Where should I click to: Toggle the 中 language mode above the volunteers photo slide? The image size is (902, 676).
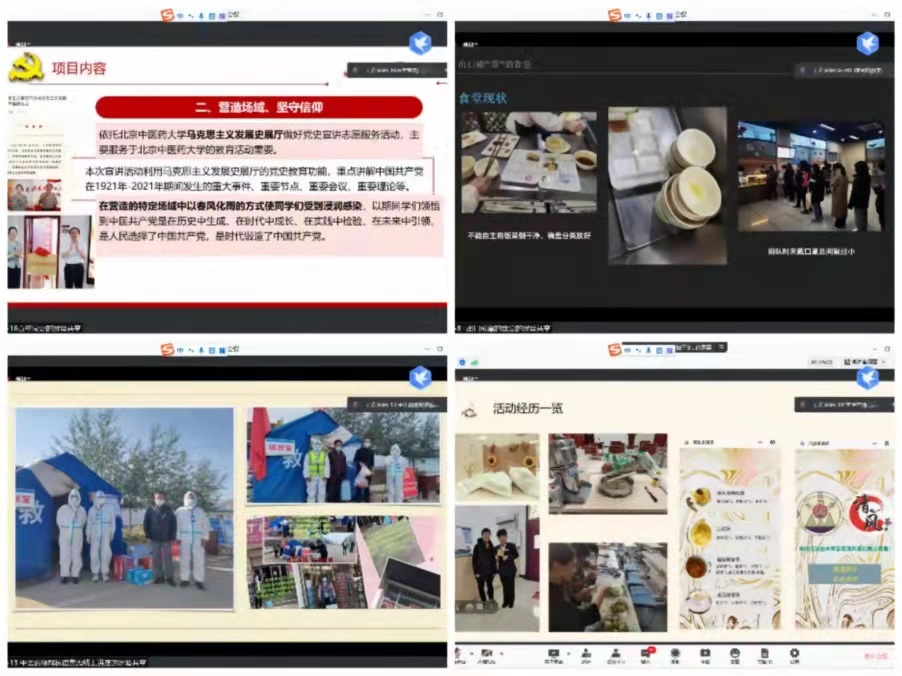(x=180, y=349)
